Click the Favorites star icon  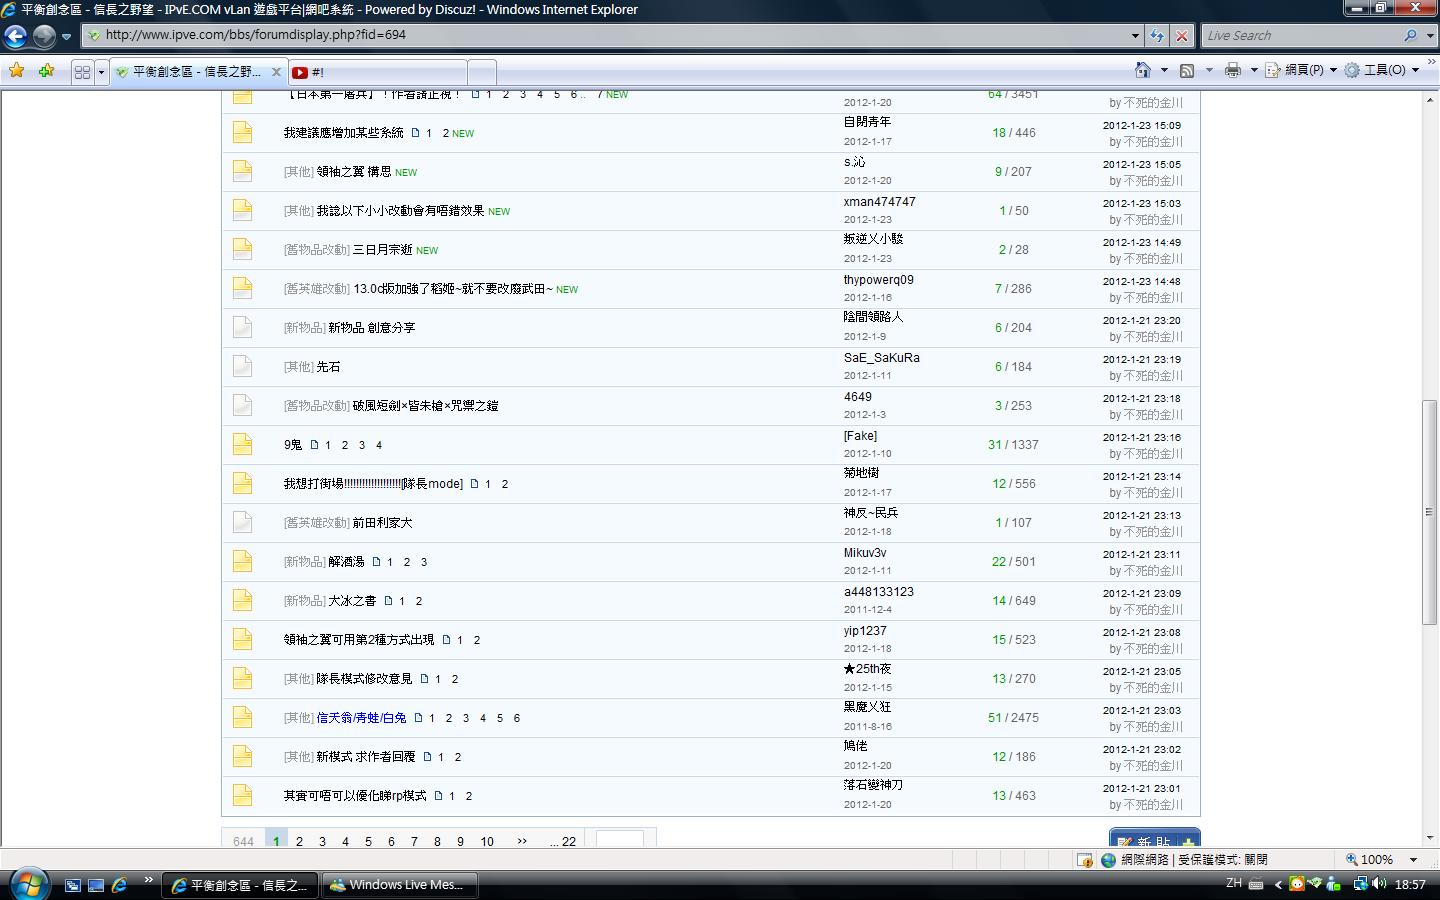(16, 70)
